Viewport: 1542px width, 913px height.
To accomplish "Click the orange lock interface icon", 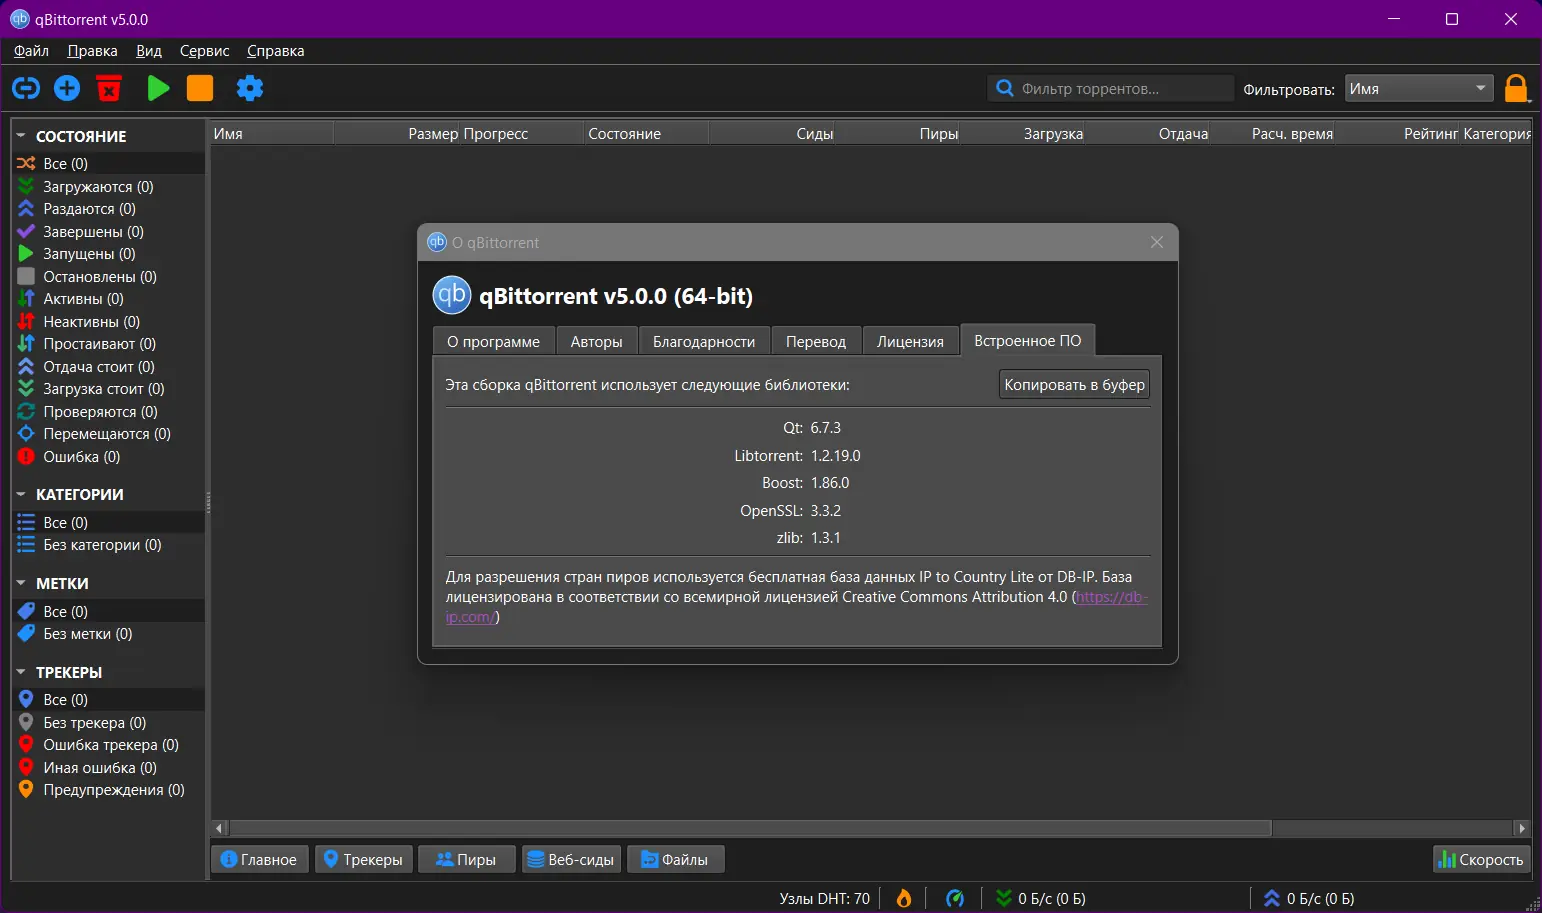I will click(1517, 88).
